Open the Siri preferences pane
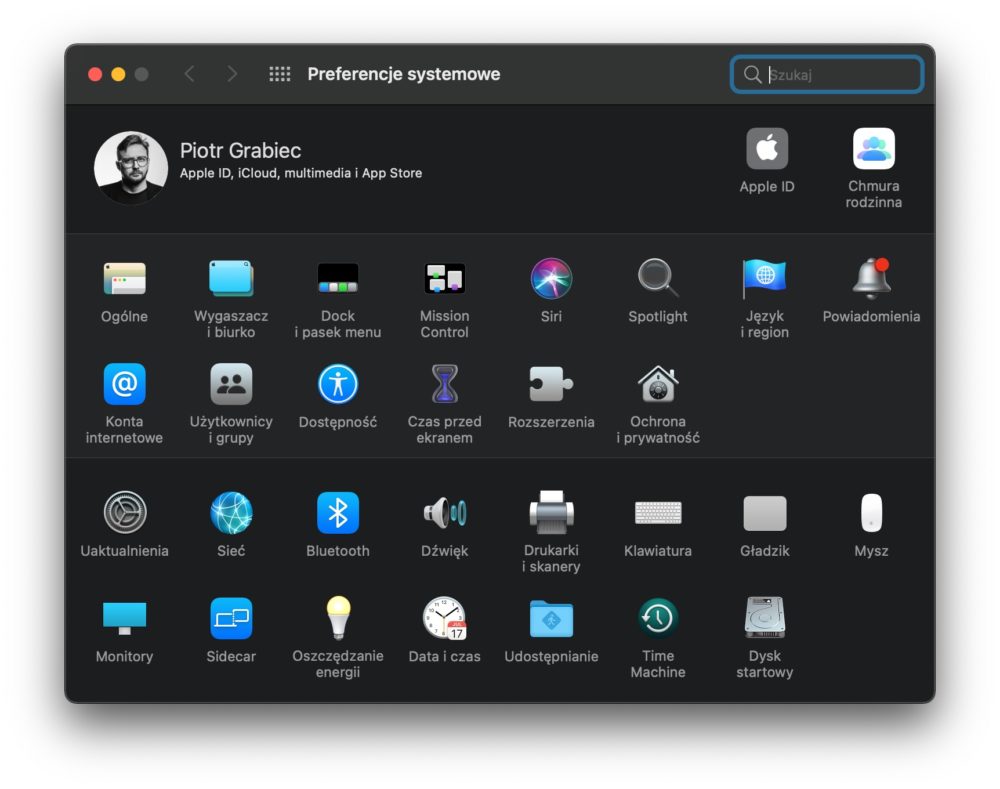1000x789 pixels. click(x=551, y=279)
